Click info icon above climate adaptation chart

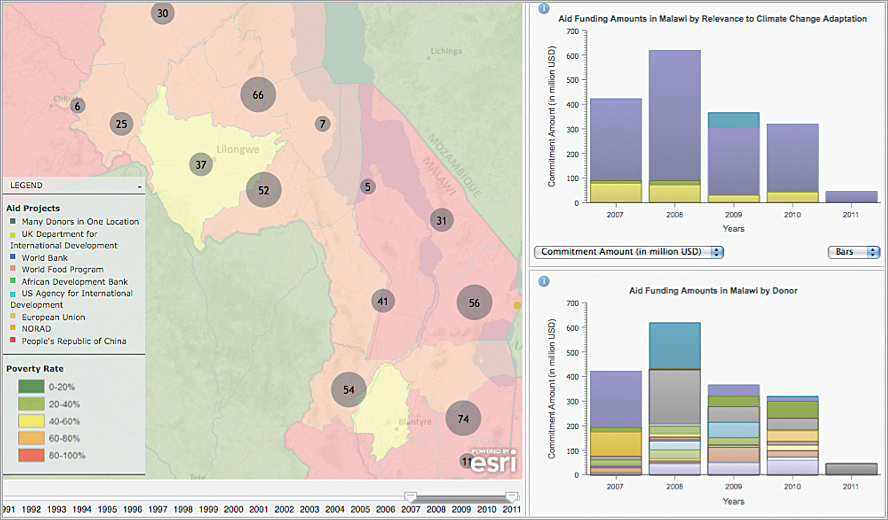click(543, 9)
